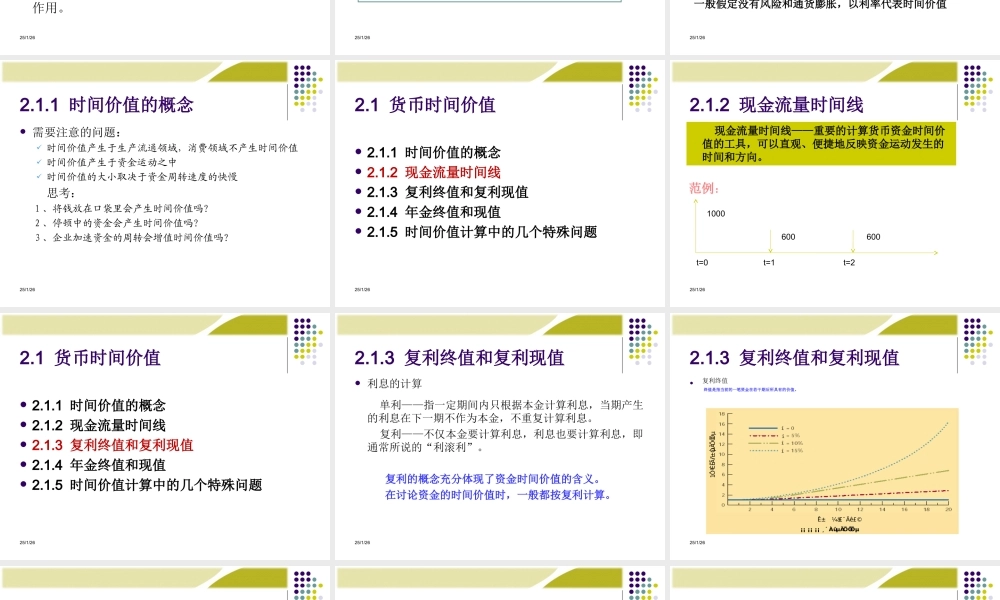Toggle the checkmark beside 时间价值产生于资金运动之中
The width and height of the screenshot is (1000, 600).
click(x=39, y=162)
